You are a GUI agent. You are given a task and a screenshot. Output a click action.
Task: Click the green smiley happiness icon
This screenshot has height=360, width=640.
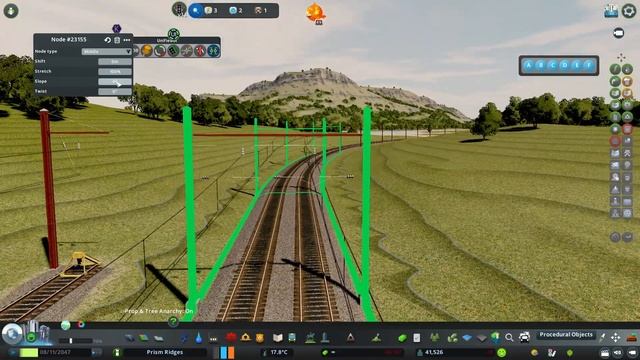[x=502, y=352]
